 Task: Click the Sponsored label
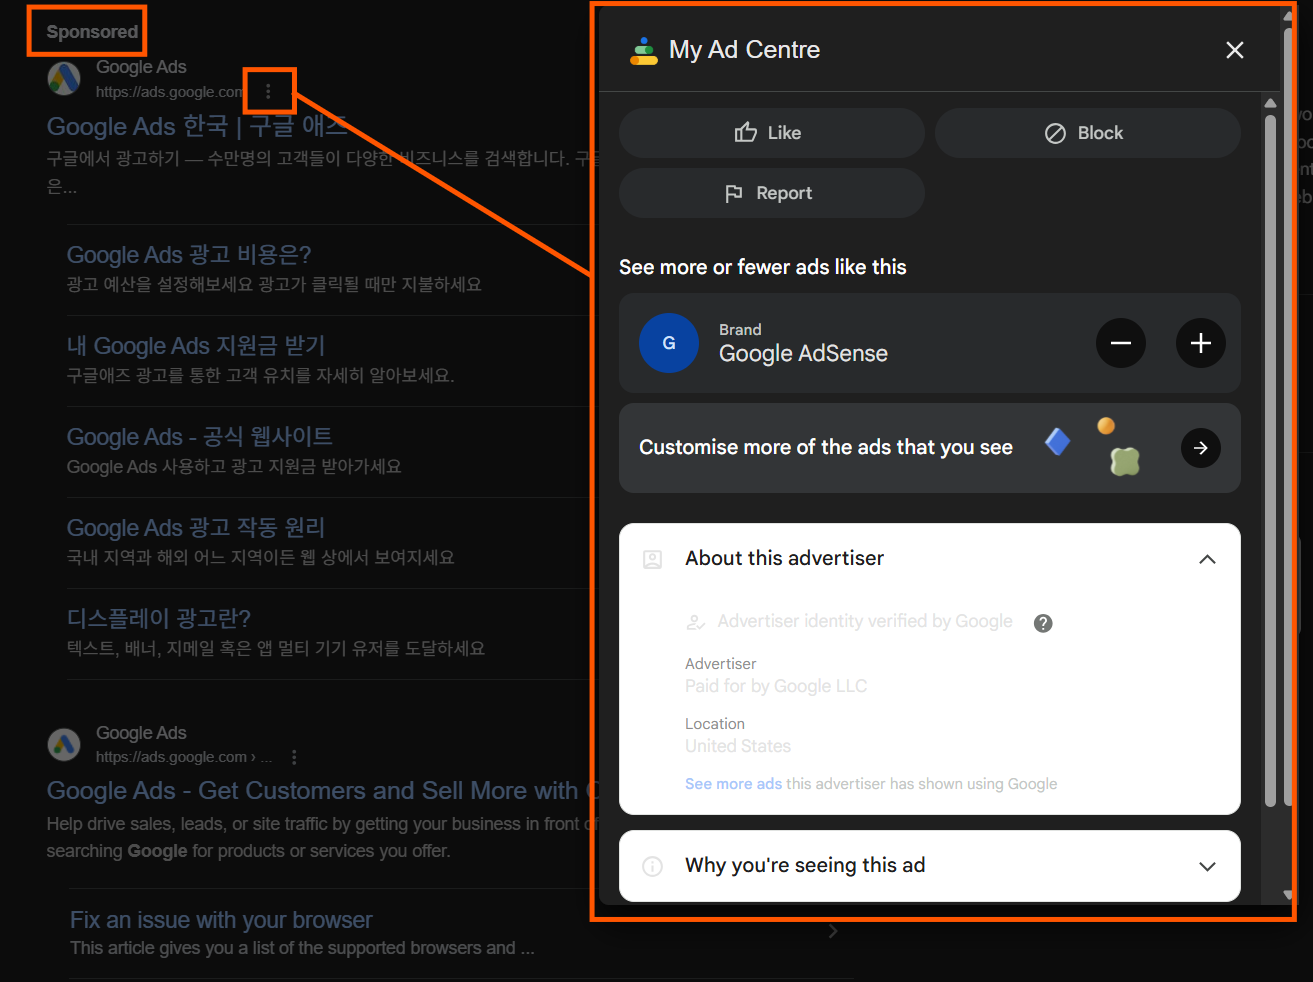(92, 31)
